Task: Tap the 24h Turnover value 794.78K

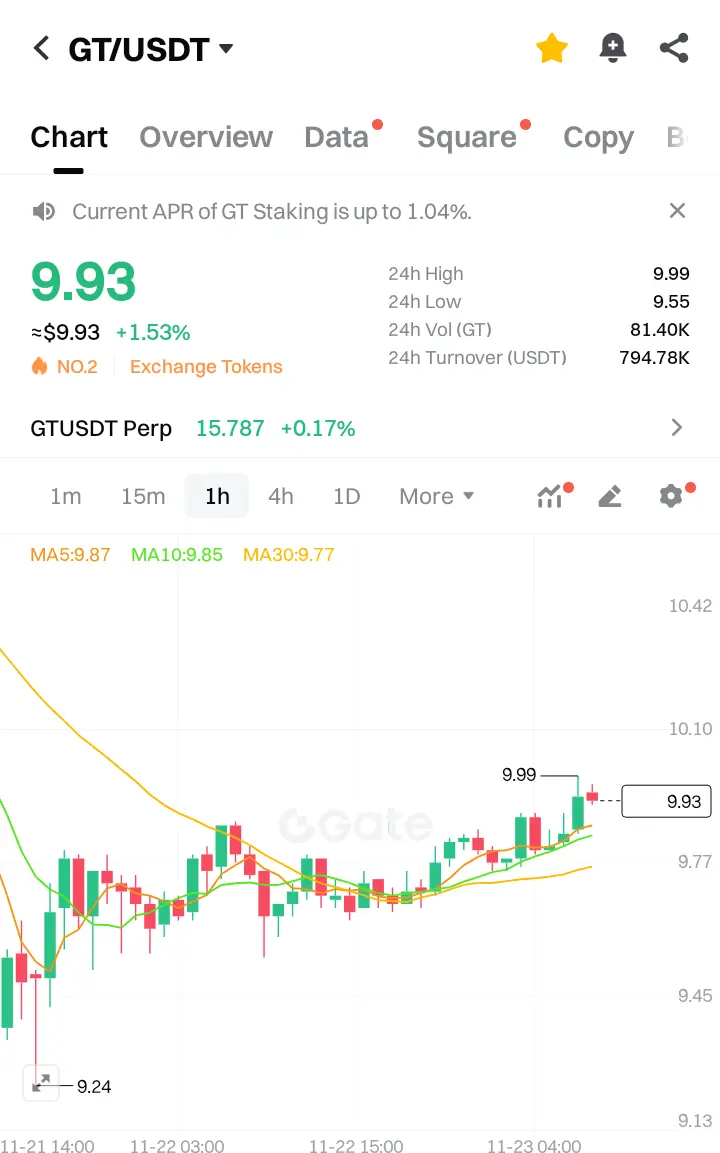Action: [x=655, y=357]
